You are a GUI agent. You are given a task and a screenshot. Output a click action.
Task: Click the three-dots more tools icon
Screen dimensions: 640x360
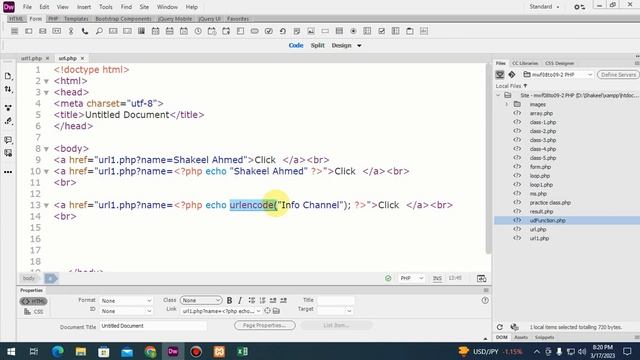tap(8, 172)
